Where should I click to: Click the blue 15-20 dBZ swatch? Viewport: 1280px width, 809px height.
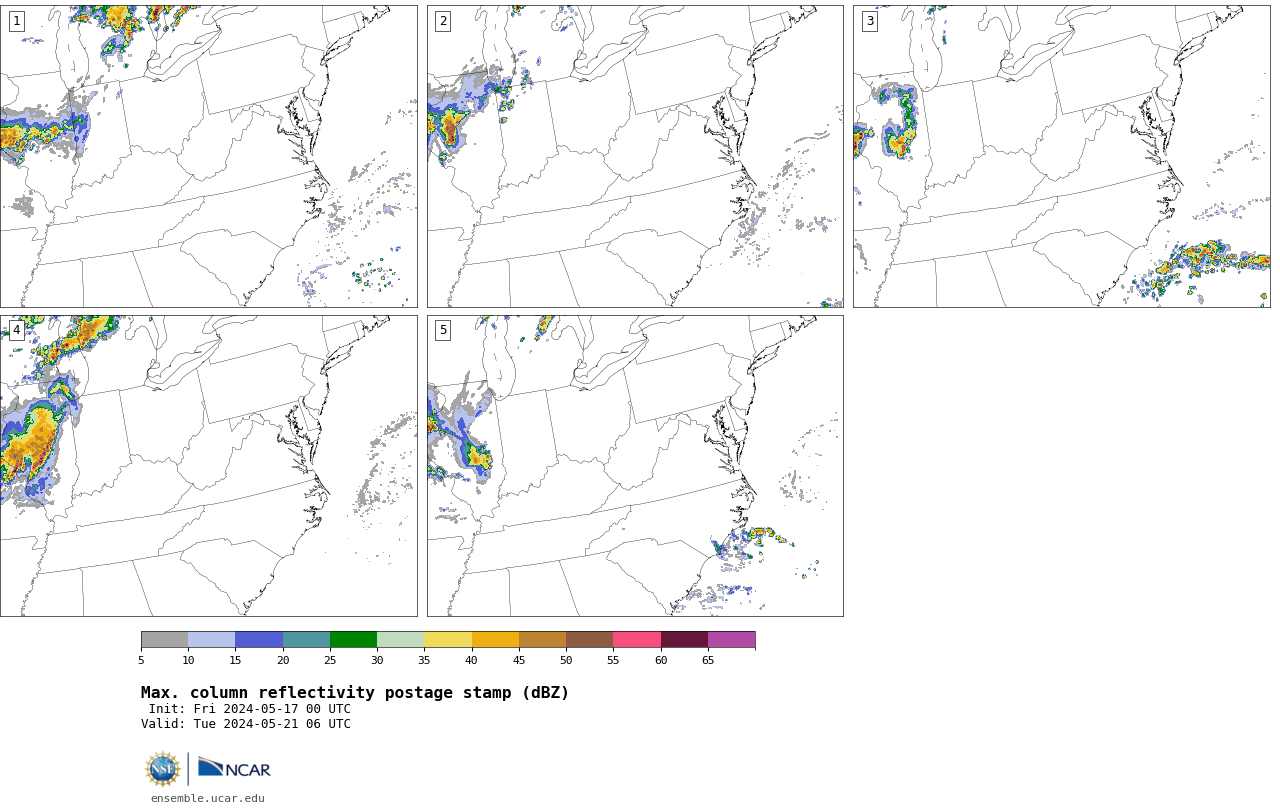(259, 640)
